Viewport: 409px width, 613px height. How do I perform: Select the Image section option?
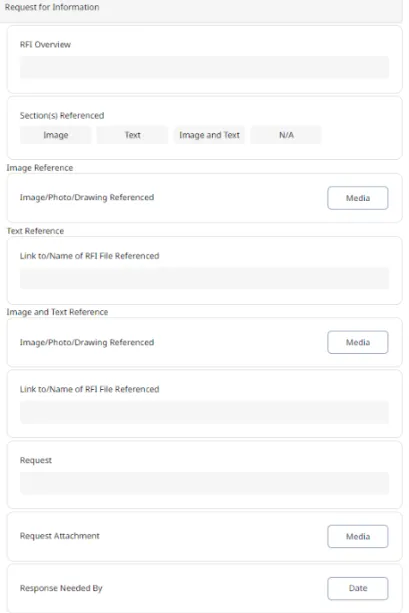(56, 135)
